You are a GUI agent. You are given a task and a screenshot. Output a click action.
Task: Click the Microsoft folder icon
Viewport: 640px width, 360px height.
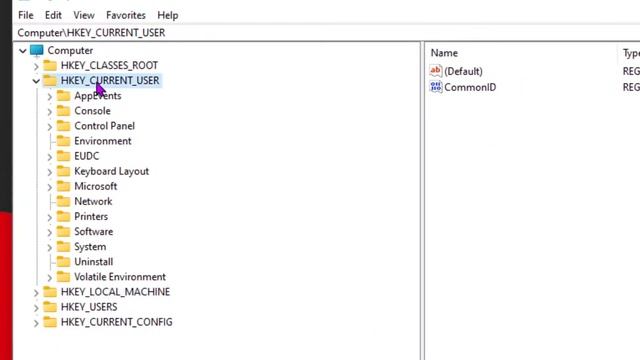point(63,186)
